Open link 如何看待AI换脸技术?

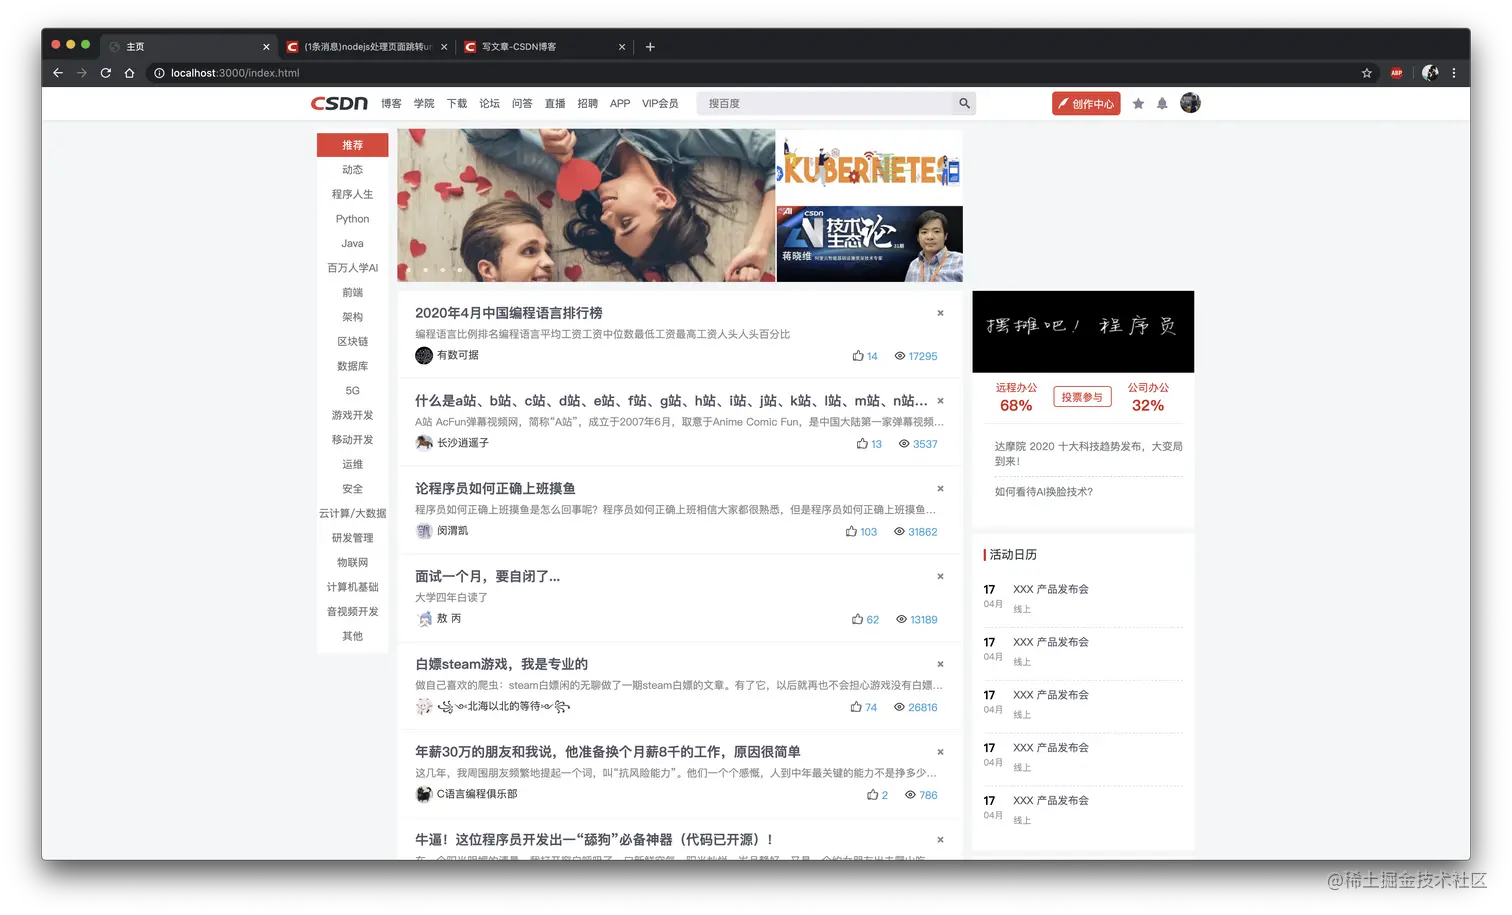tap(1043, 492)
